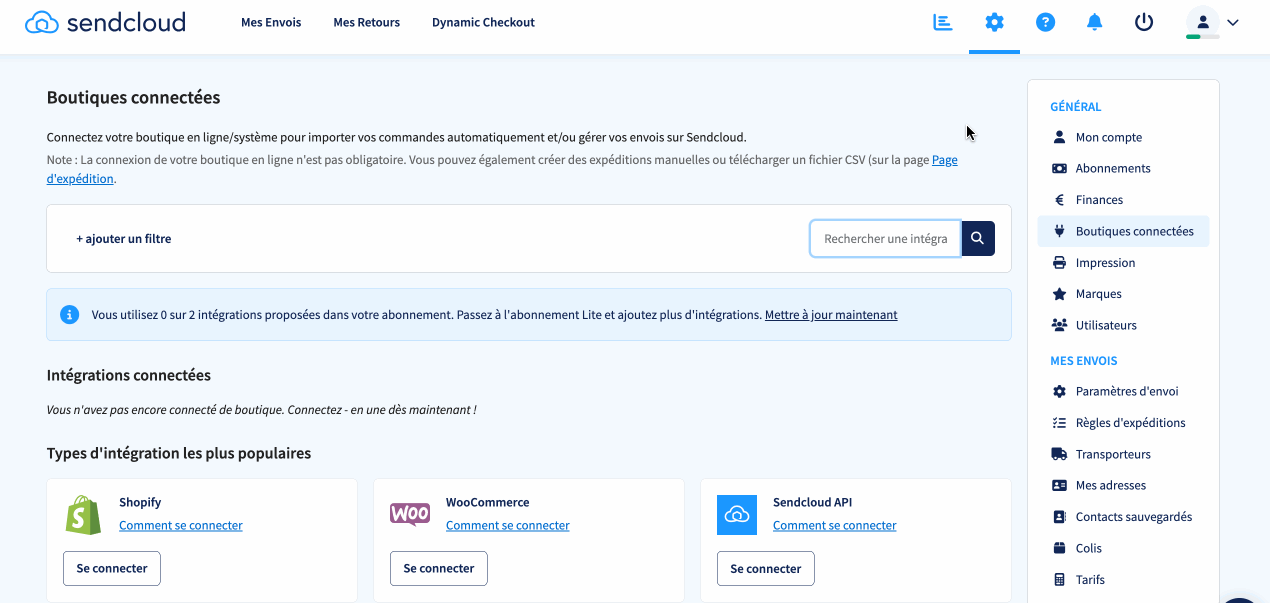
Task: Click the WooCommerce logo
Action: coord(410,514)
